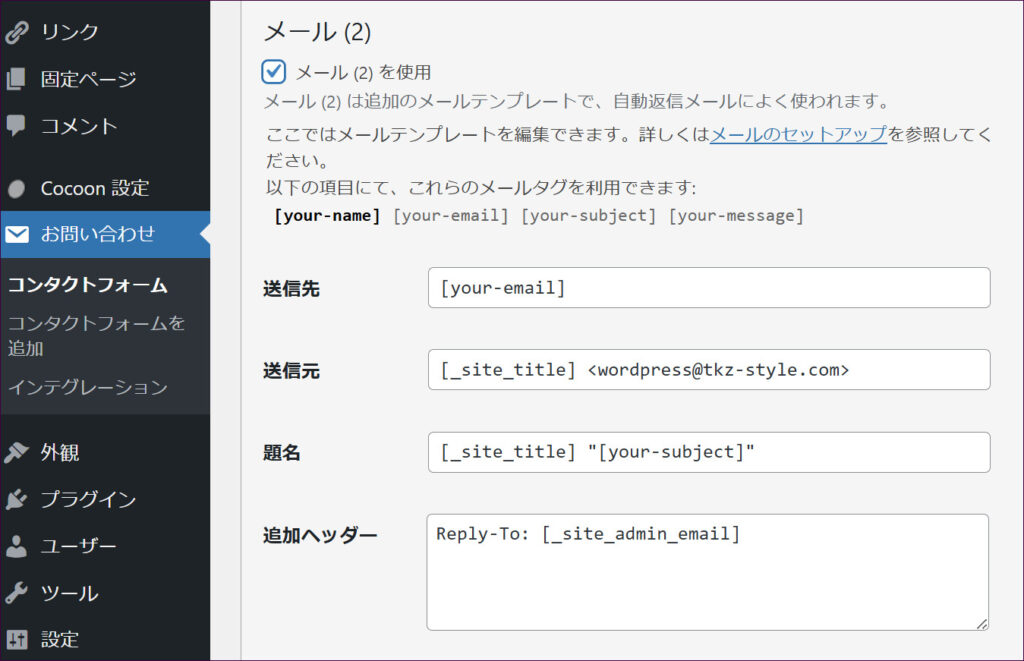Screen dimensions: 1024x661
Task: Click the link chain icon in sidebar
Action: [x=16, y=32]
